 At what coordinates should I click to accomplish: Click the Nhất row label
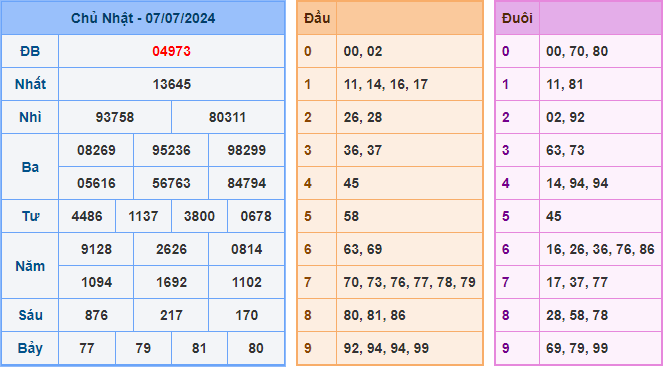coord(30,84)
